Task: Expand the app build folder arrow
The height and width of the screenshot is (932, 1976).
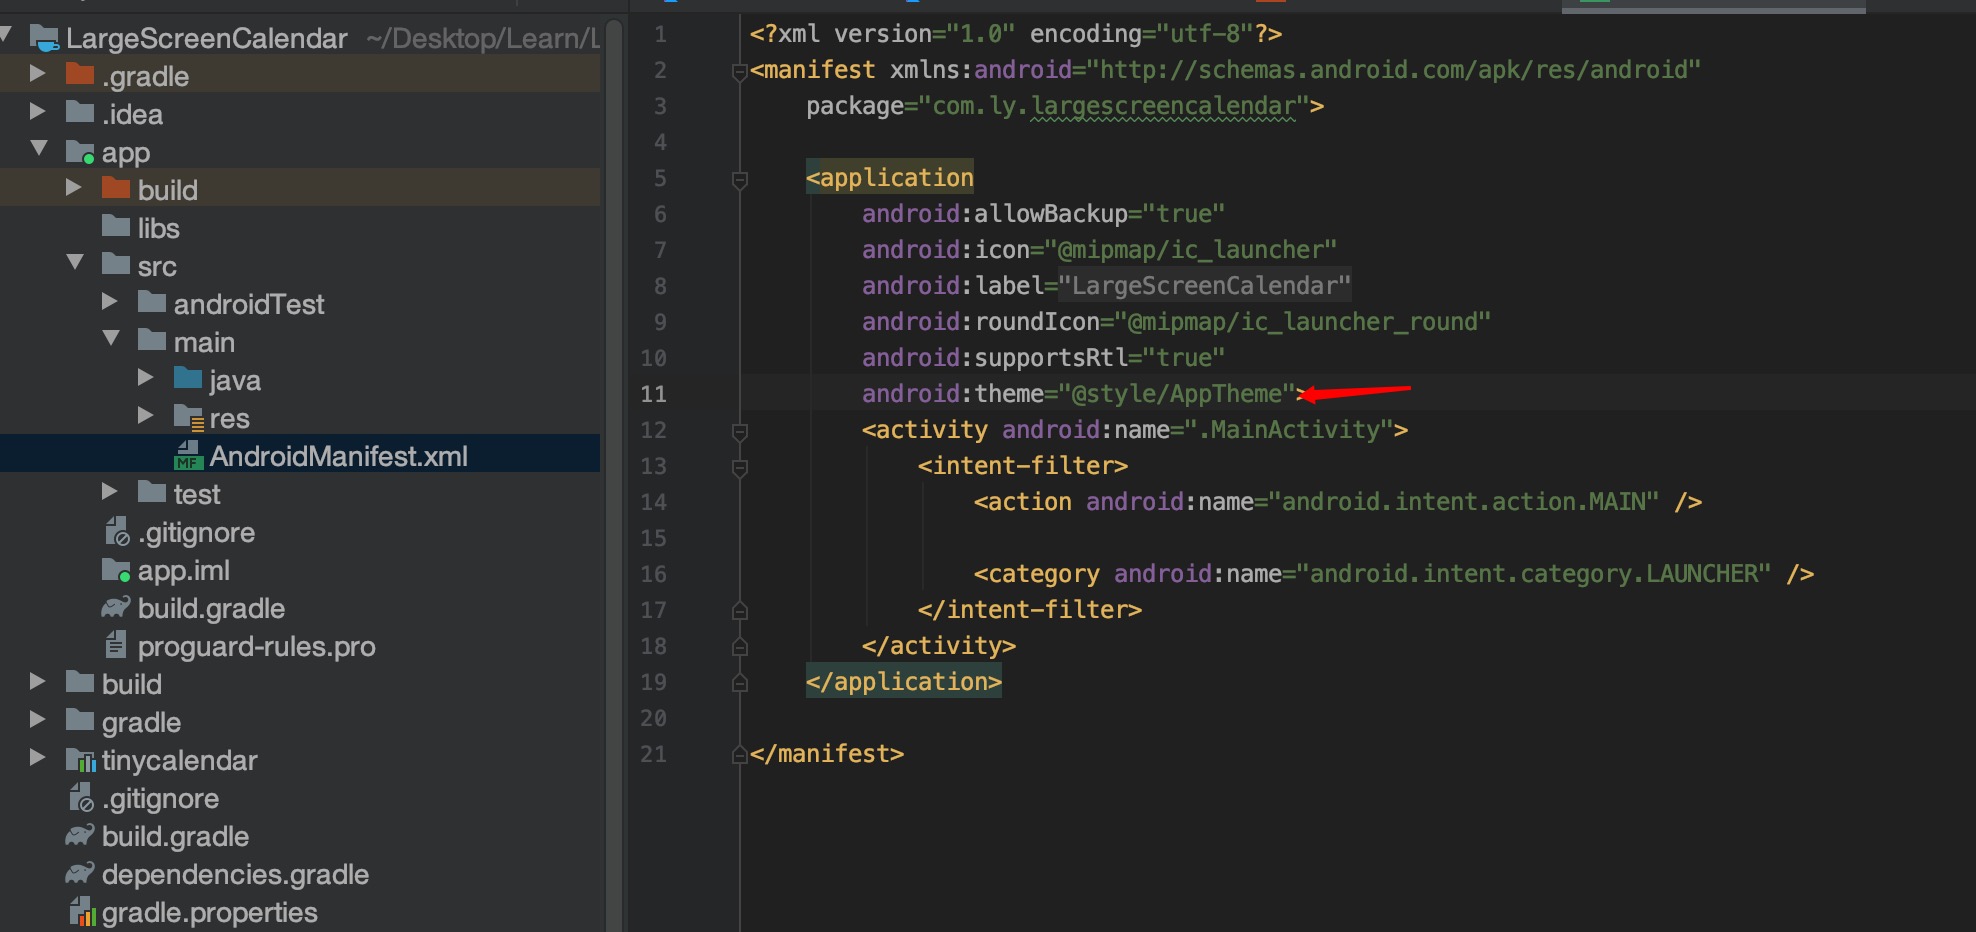Action: coord(73,187)
